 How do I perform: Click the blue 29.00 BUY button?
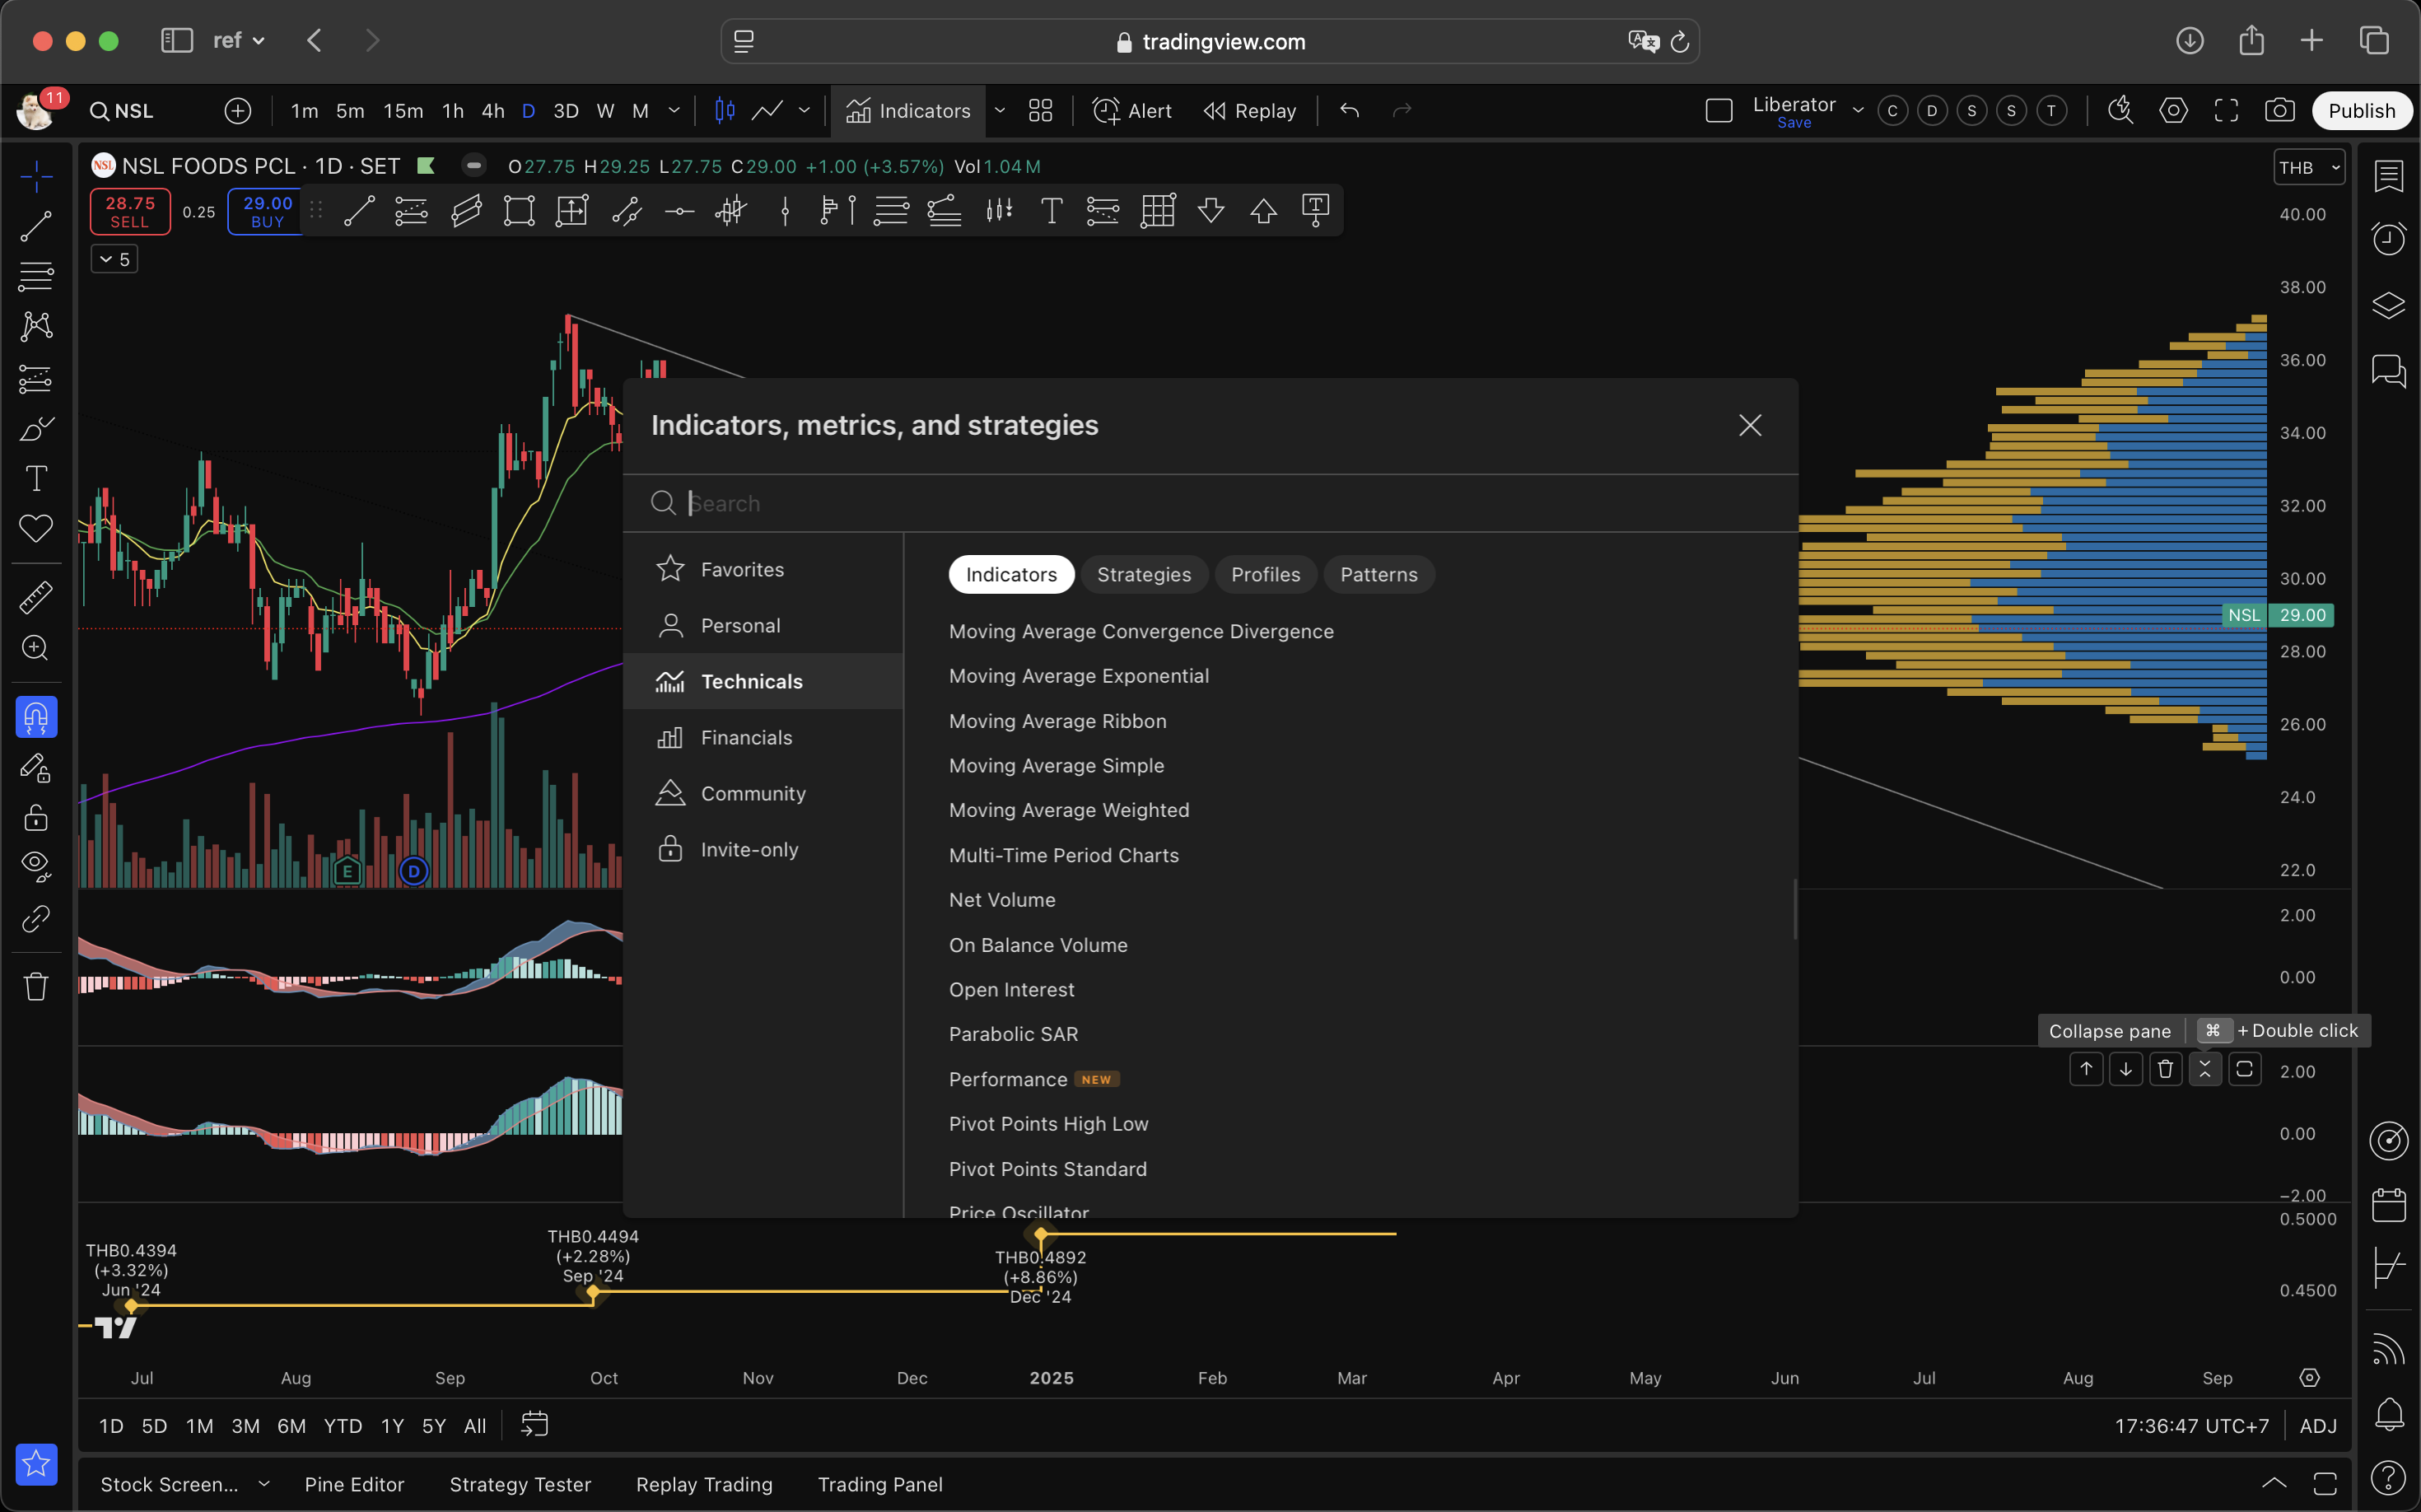(x=267, y=212)
